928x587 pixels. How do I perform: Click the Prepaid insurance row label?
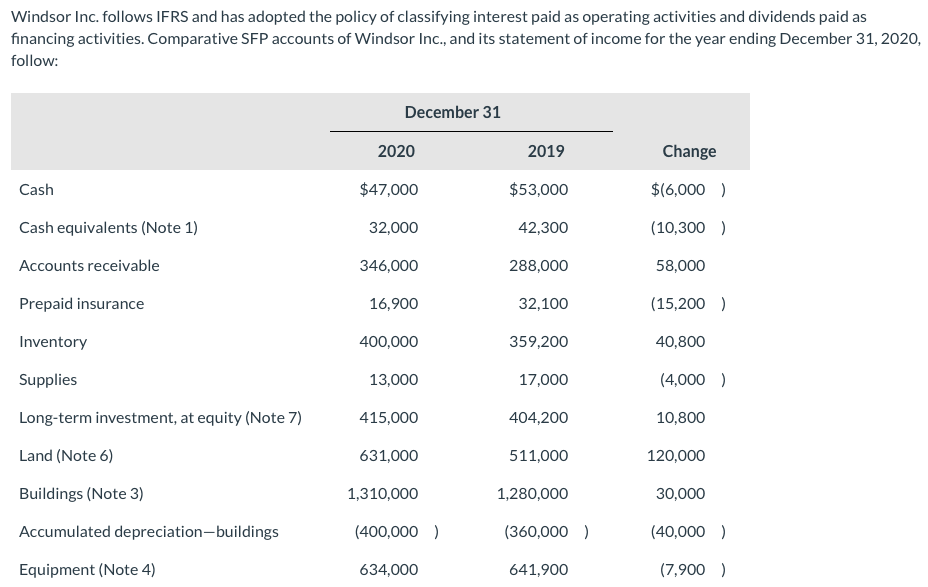(x=82, y=304)
